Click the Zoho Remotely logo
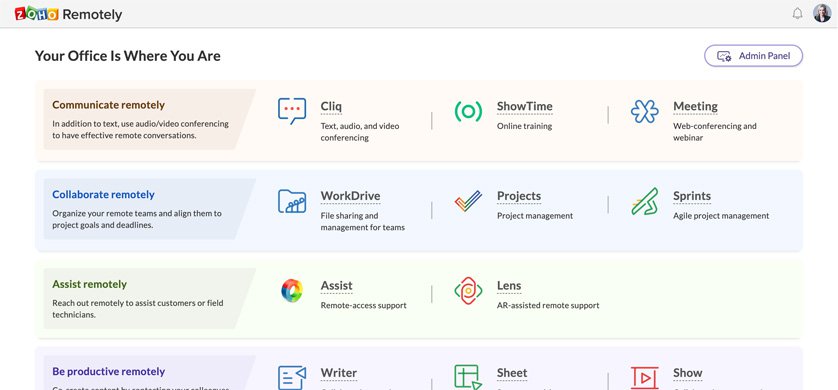Image resolution: width=838 pixels, height=390 pixels. pyautogui.click(x=68, y=14)
